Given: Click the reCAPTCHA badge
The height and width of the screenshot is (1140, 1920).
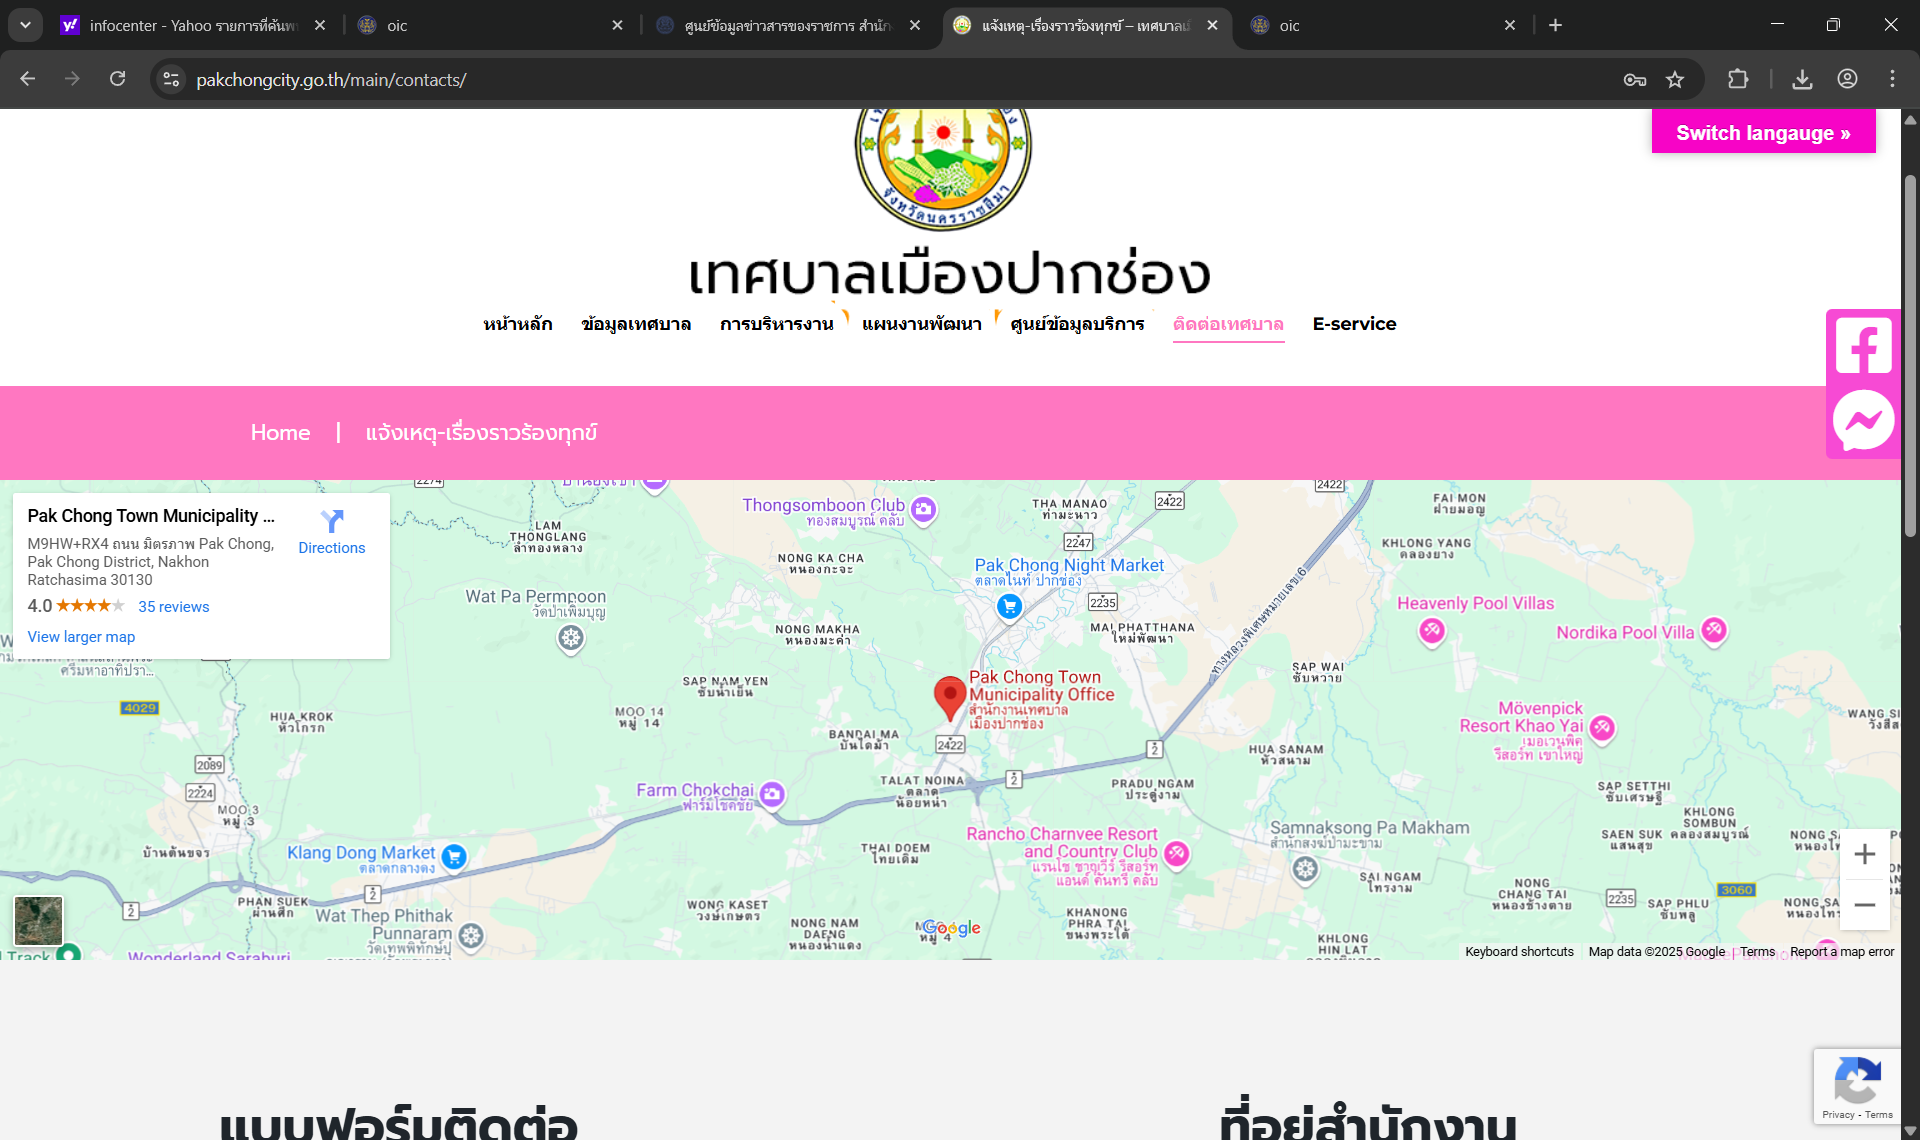Looking at the screenshot, I should (1857, 1087).
